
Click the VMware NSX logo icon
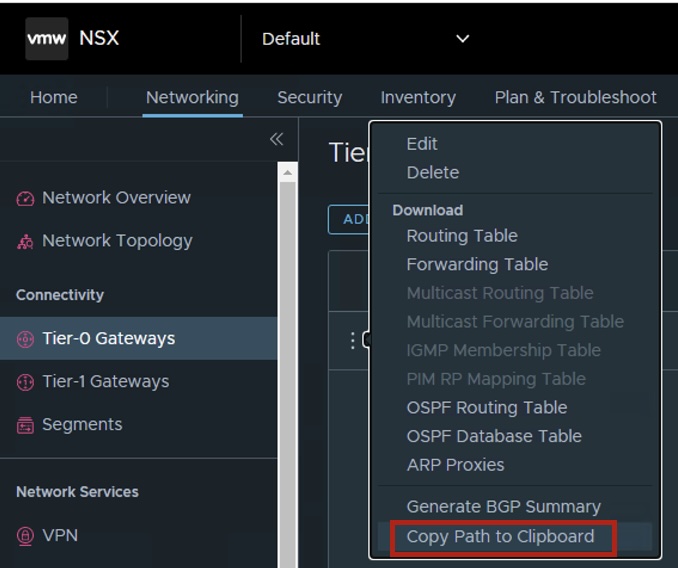click(47, 39)
